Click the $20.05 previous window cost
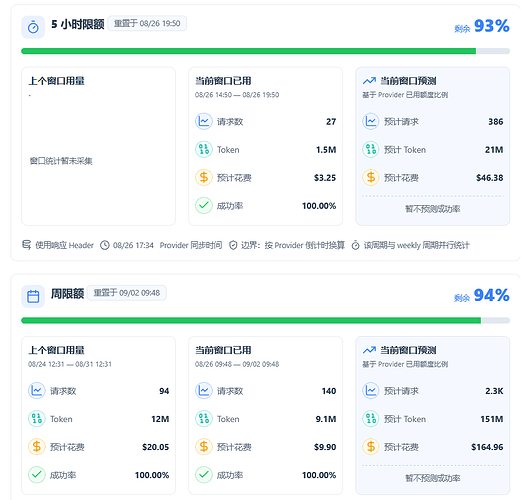This screenshot has height=500, width=521. [155, 447]
